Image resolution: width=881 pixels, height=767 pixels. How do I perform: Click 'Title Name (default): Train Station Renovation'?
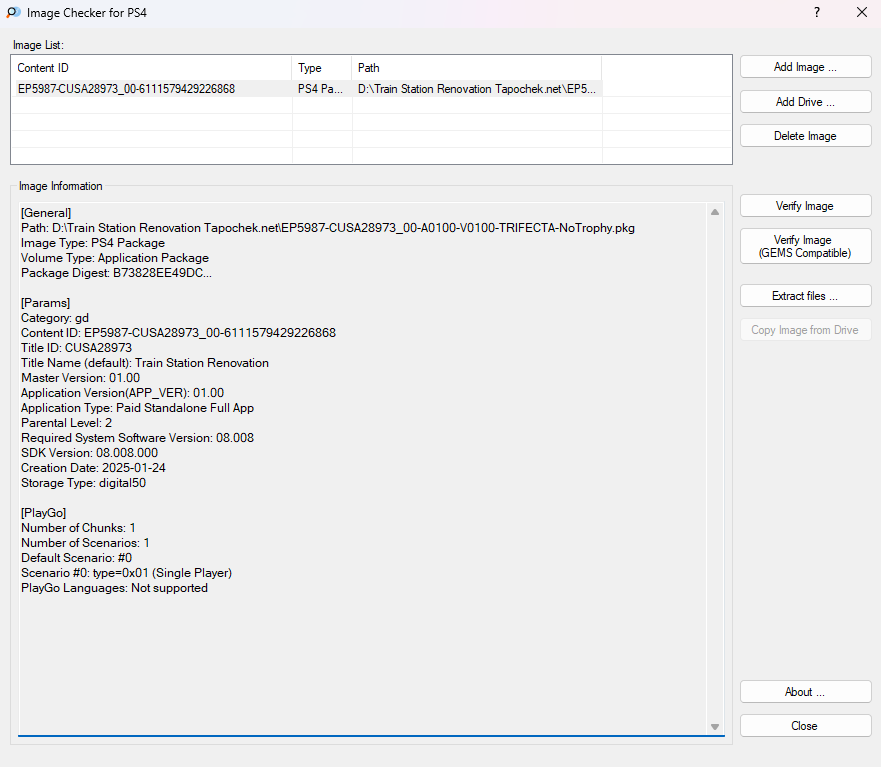145,363
